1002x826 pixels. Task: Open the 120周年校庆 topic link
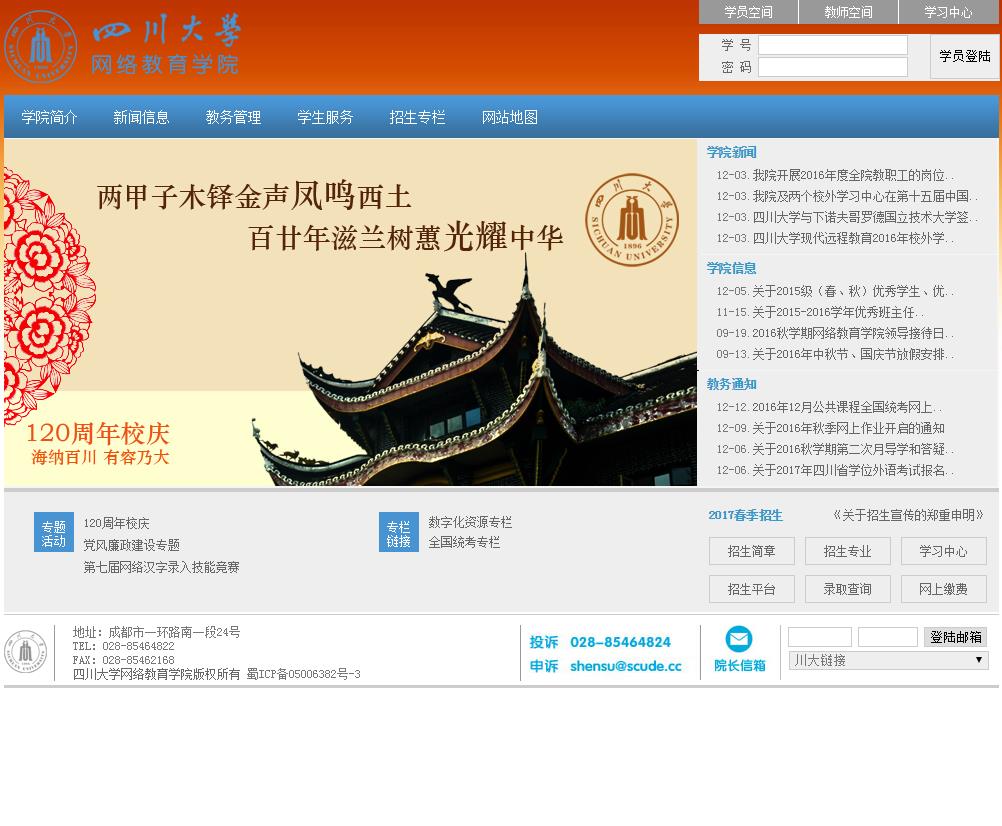tap(116, 523)
